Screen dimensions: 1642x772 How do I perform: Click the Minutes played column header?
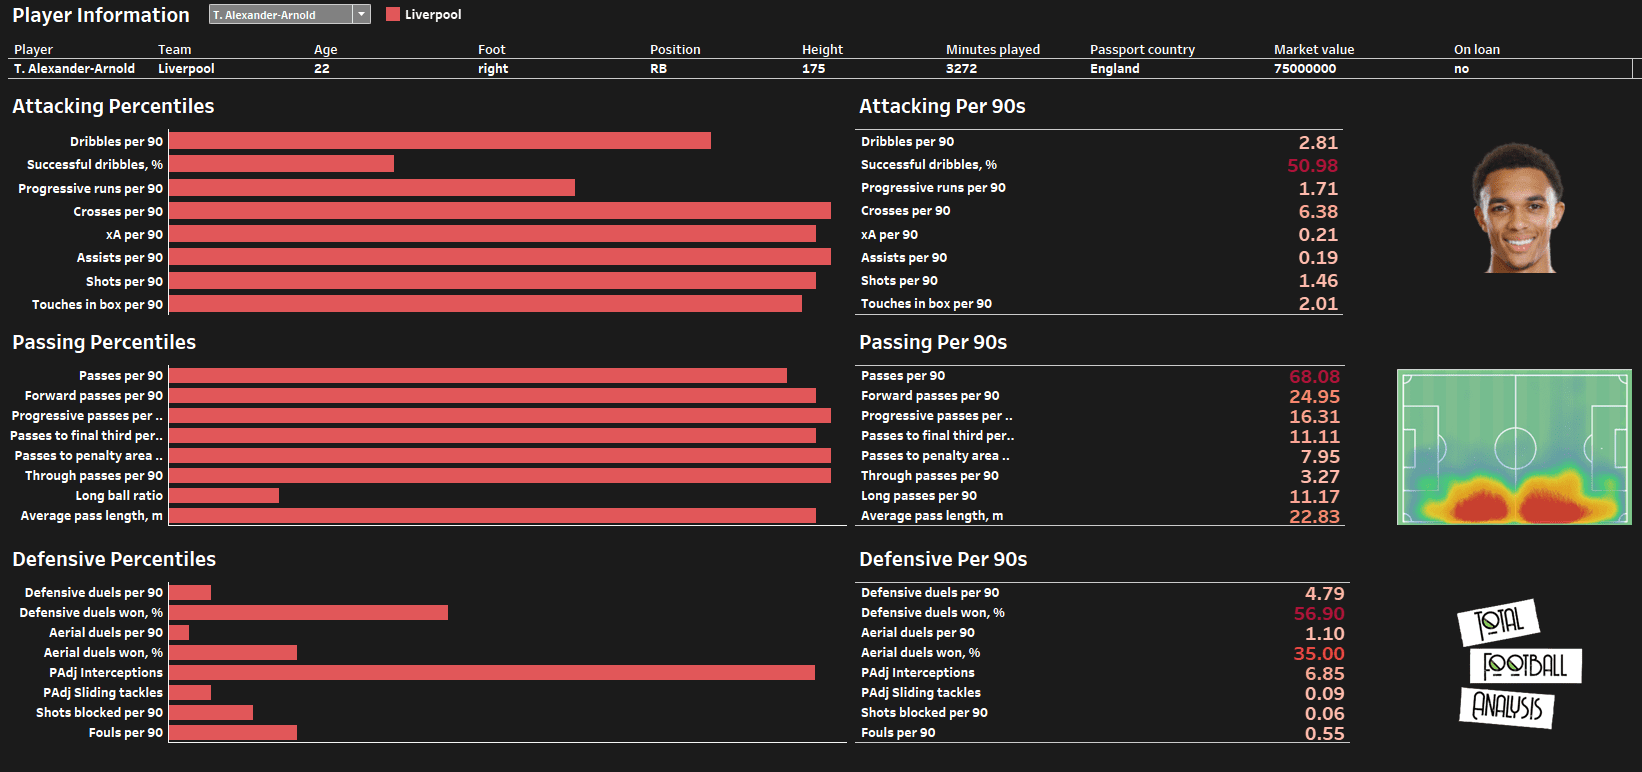tap(993, 49)
